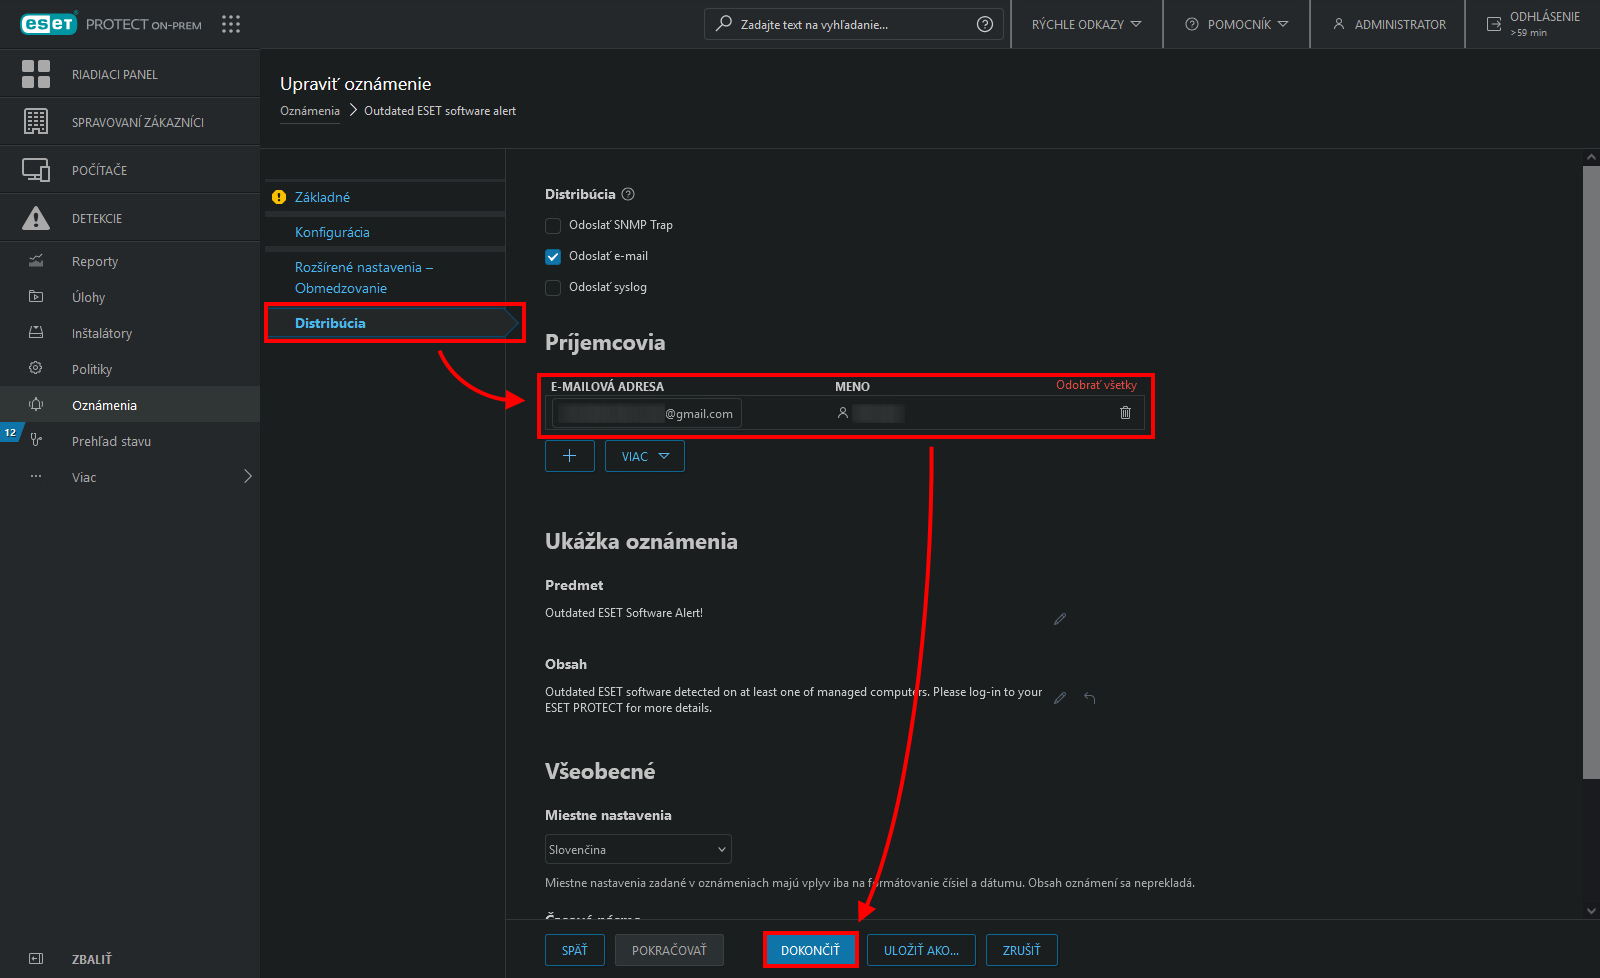Image resolution: width=1600 pixels, height=978 pixels.
Task: Open Spravovaní zákazníci building icon
Action: pos(36,122)
